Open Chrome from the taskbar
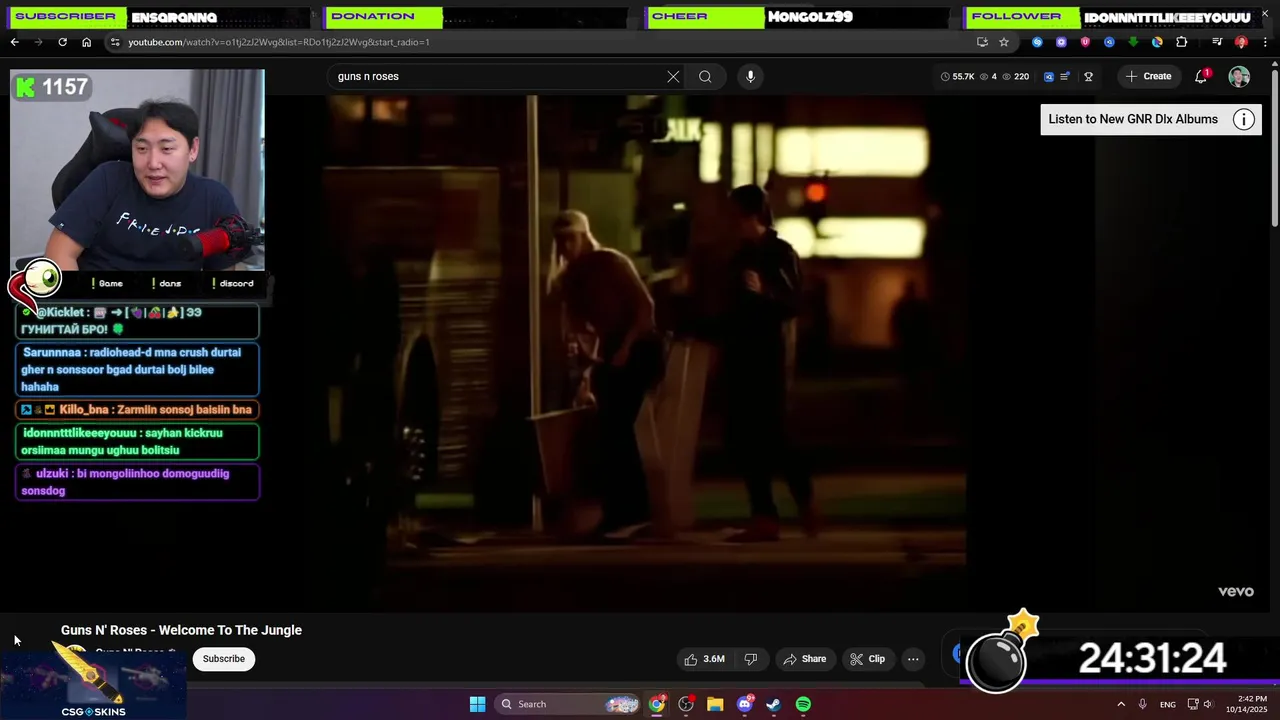 [x=657, y=704]
